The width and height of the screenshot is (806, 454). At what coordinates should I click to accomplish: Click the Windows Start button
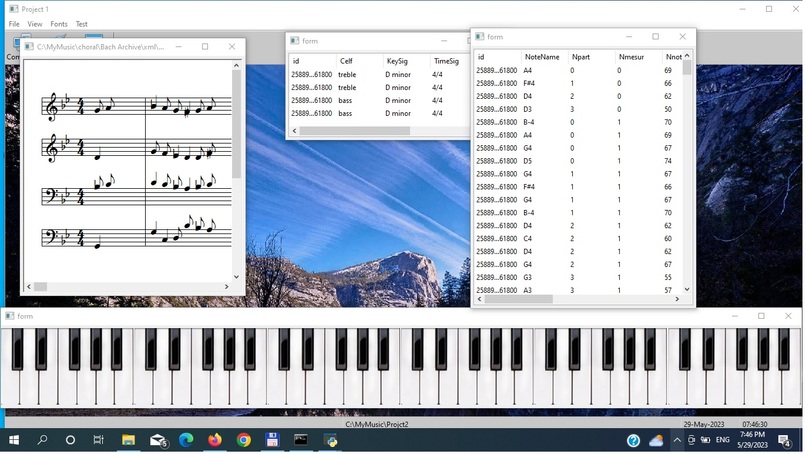[14, 440]
